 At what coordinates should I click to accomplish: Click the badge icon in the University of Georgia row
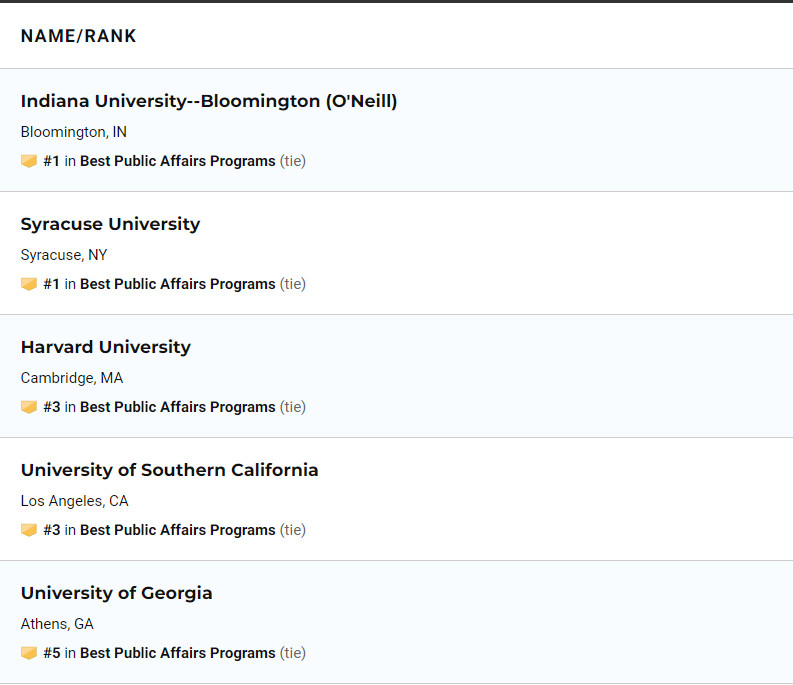pos(29,653)
